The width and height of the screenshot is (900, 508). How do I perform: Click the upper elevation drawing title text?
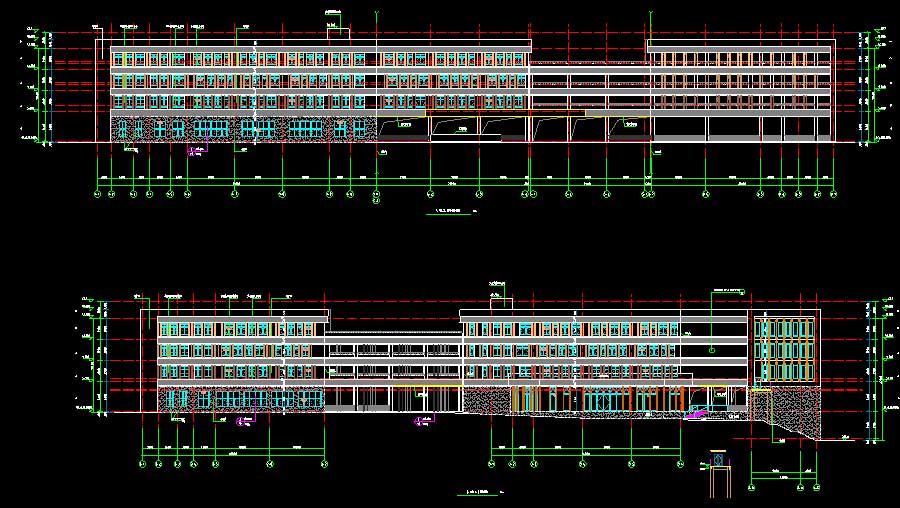(451, 212)
